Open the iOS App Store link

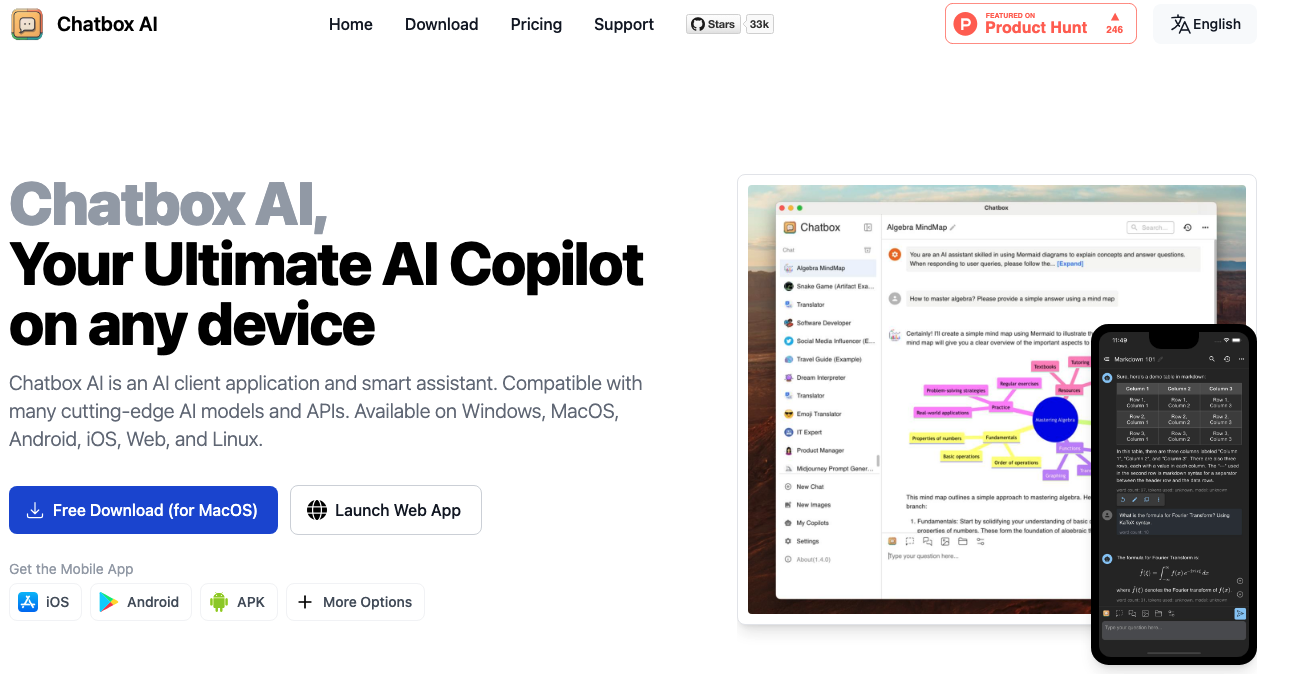(x=46, y=602)
